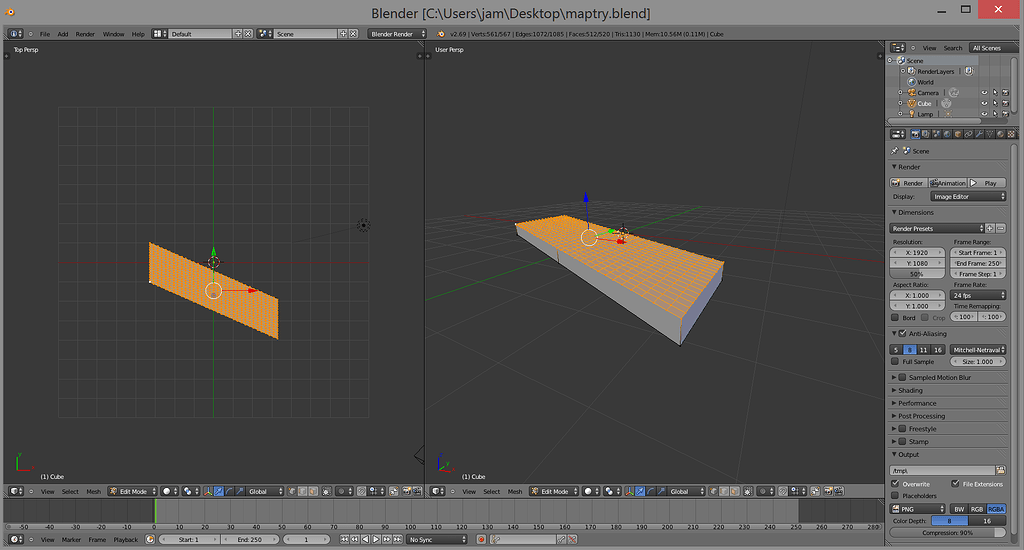Toggle Camera renderability camera icon
The width and height of the screenshot is (1024, 550).
(1005, 93)
